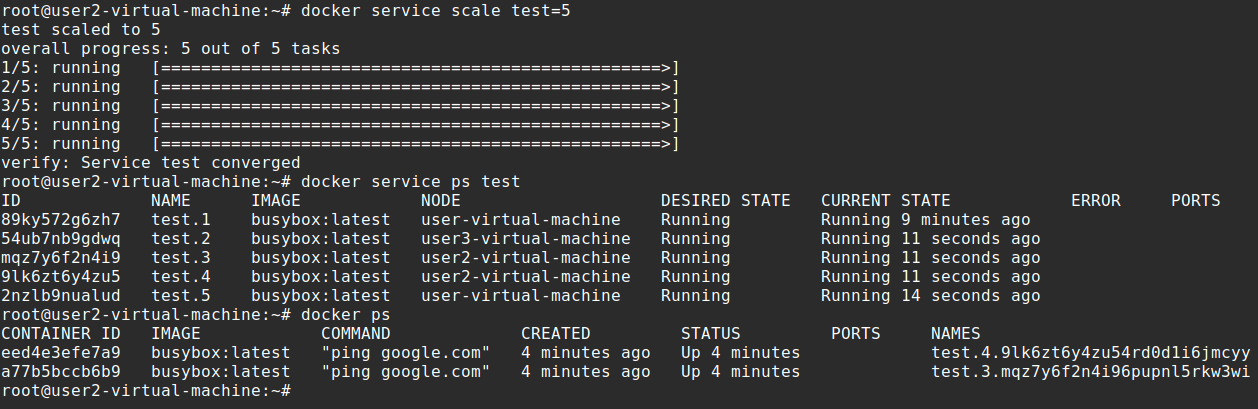The height and width of the screenshot is (409, 1258).
Task: Click the "docker service scale test=5" command
Action: click(x=435, y=11)
